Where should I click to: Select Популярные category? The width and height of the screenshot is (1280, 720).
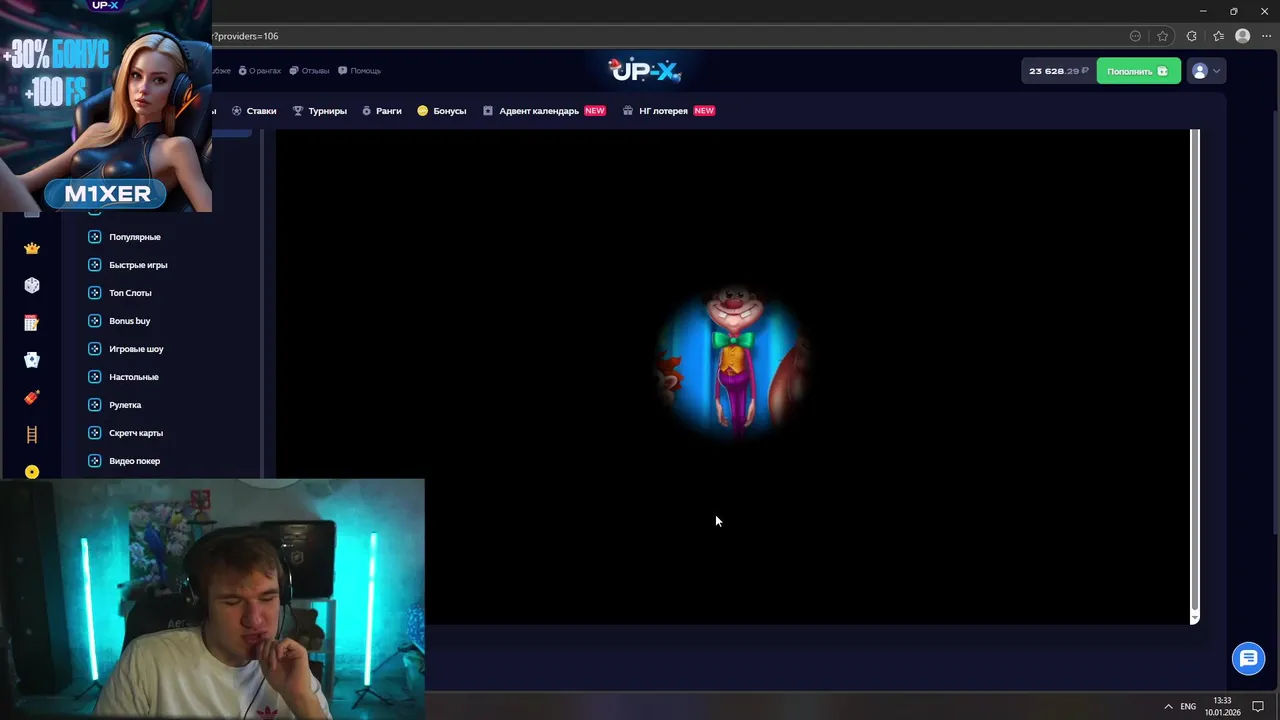(x=135, y=237)
